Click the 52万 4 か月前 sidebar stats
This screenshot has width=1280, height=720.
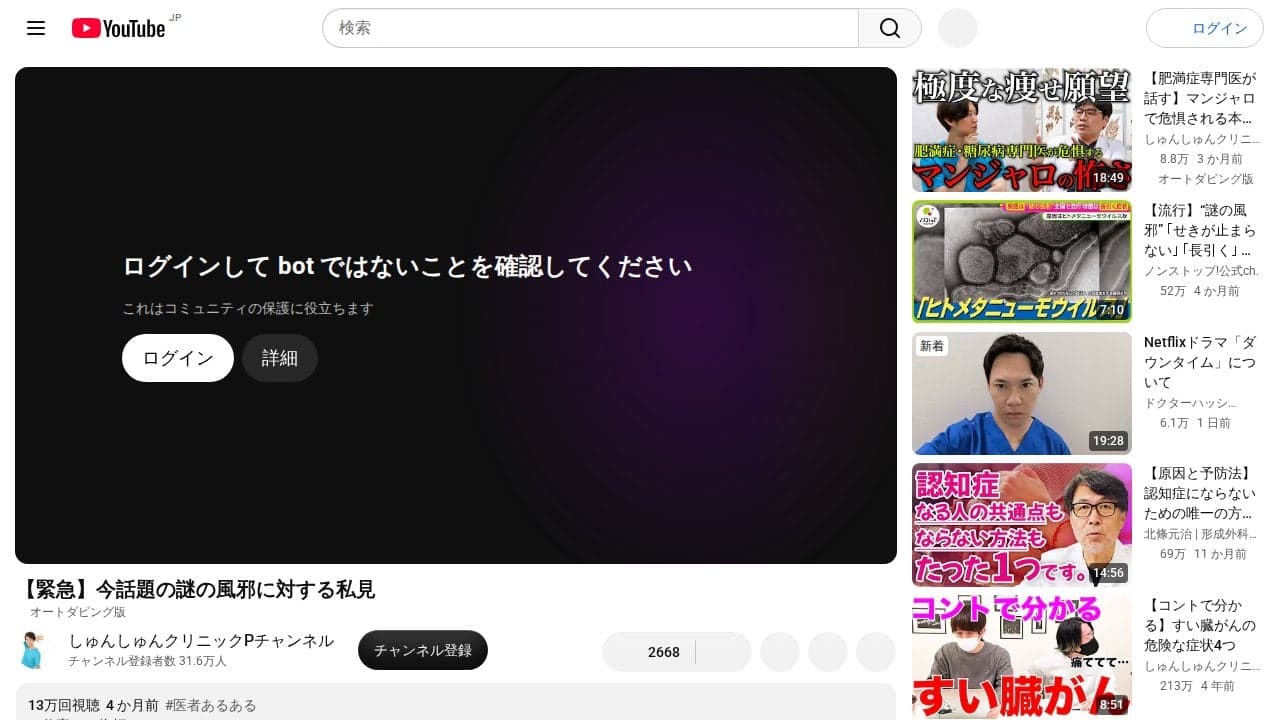tap(1200, 291)
